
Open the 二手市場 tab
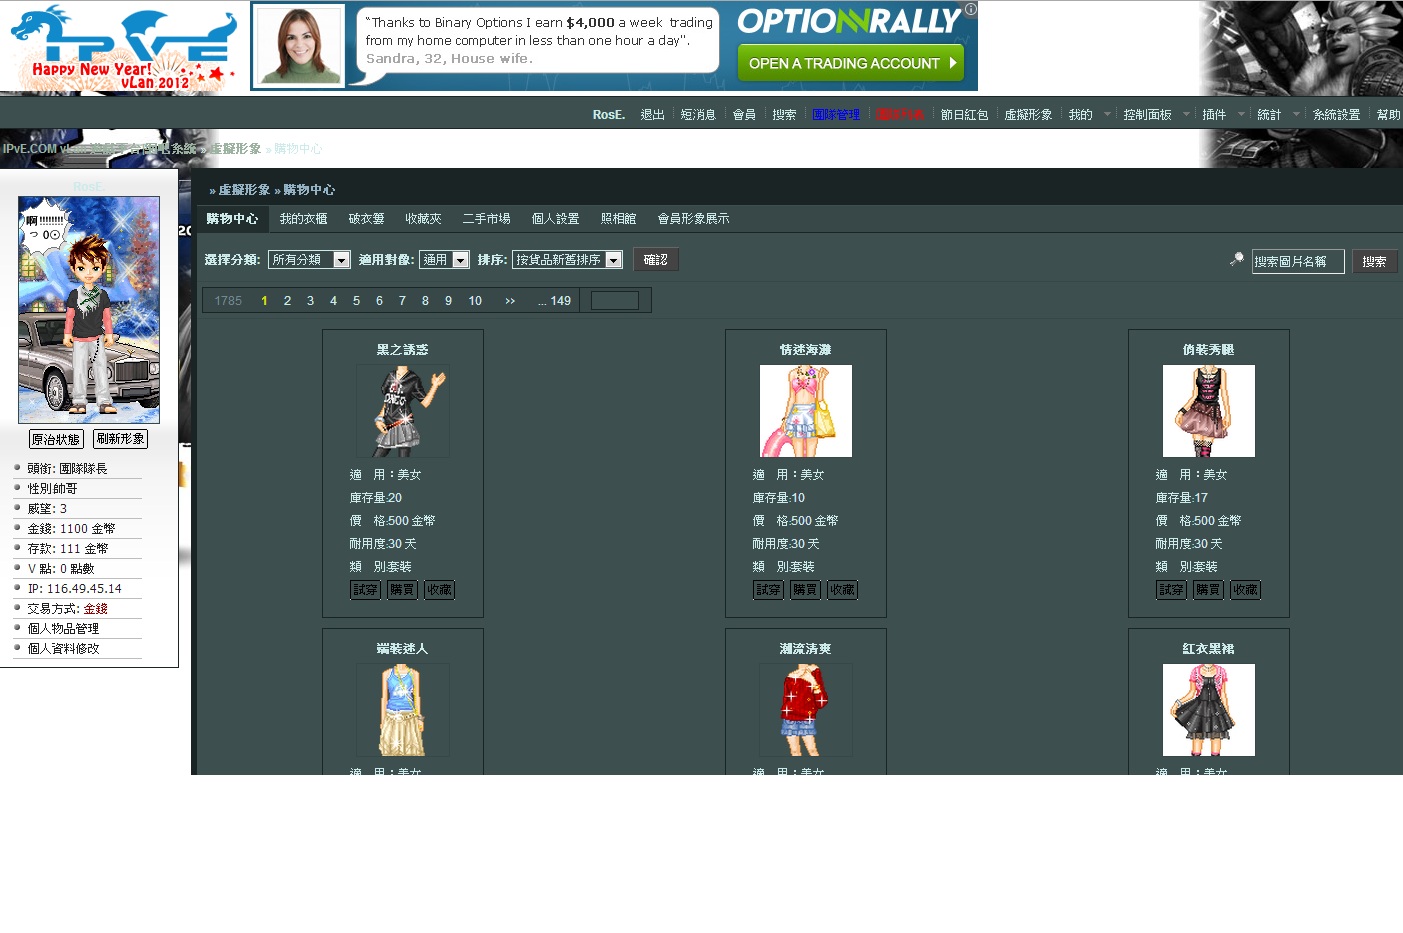pos(486,219)
